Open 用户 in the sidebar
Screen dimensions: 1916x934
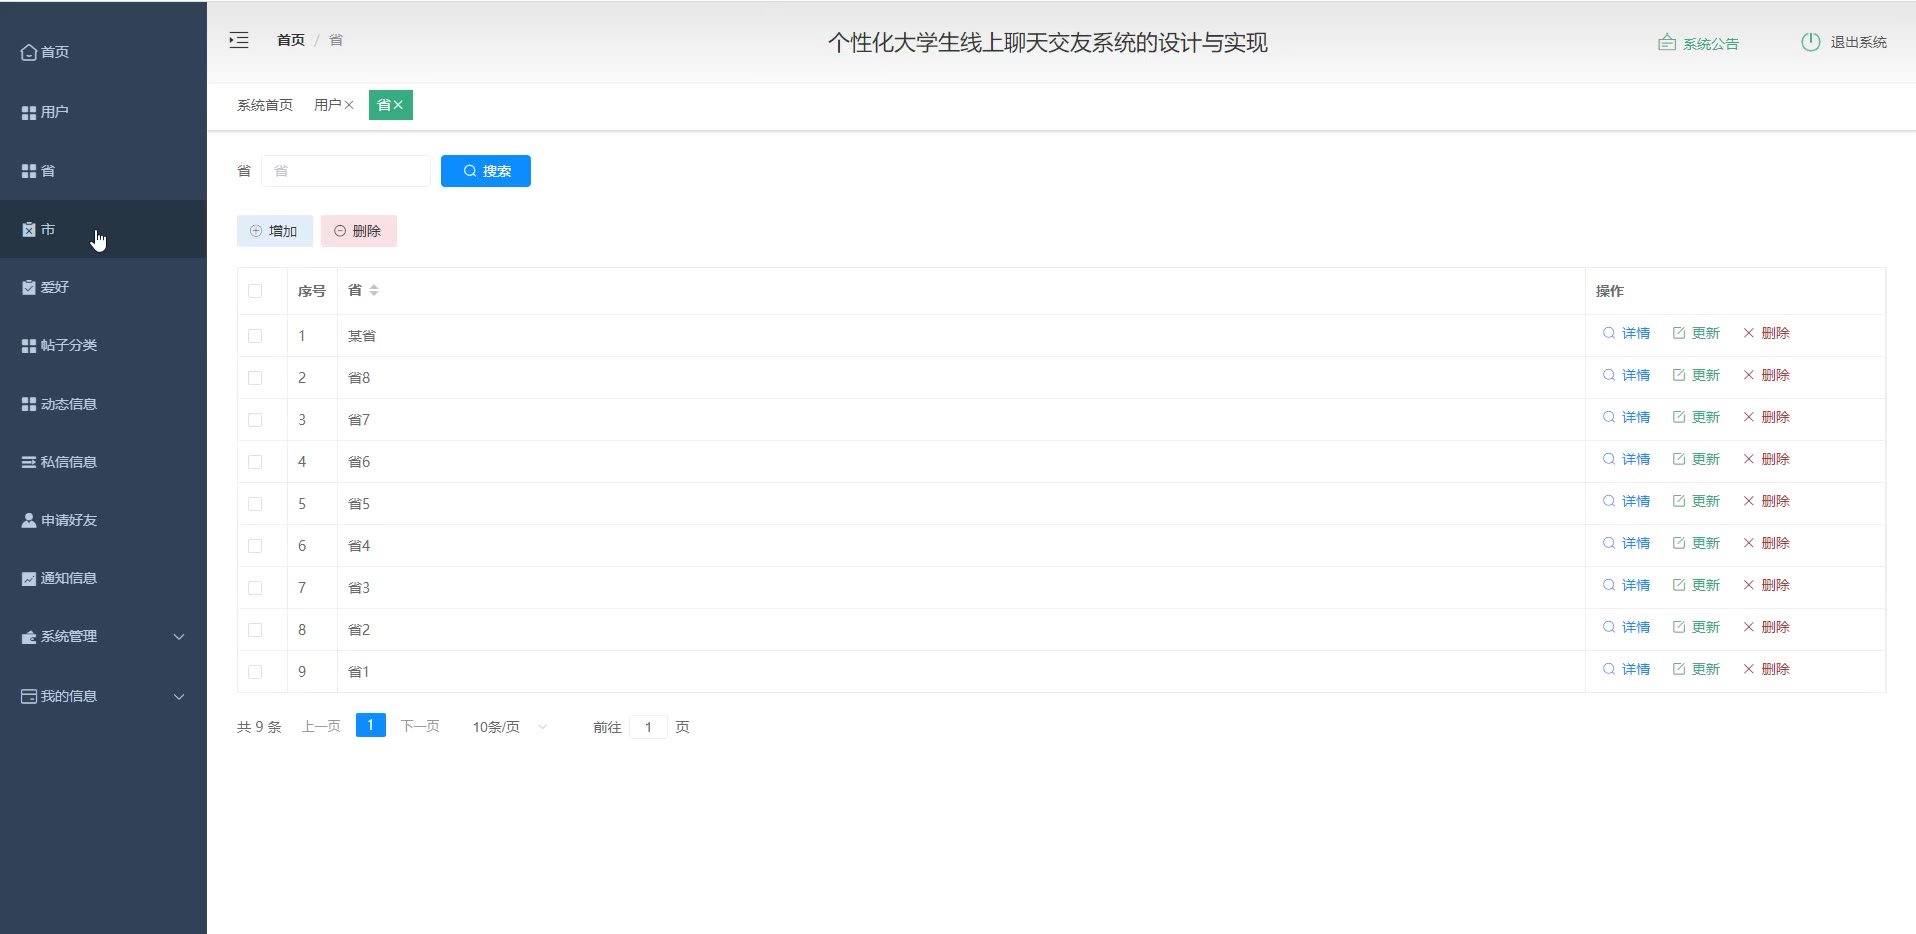(x=103, y=112)
